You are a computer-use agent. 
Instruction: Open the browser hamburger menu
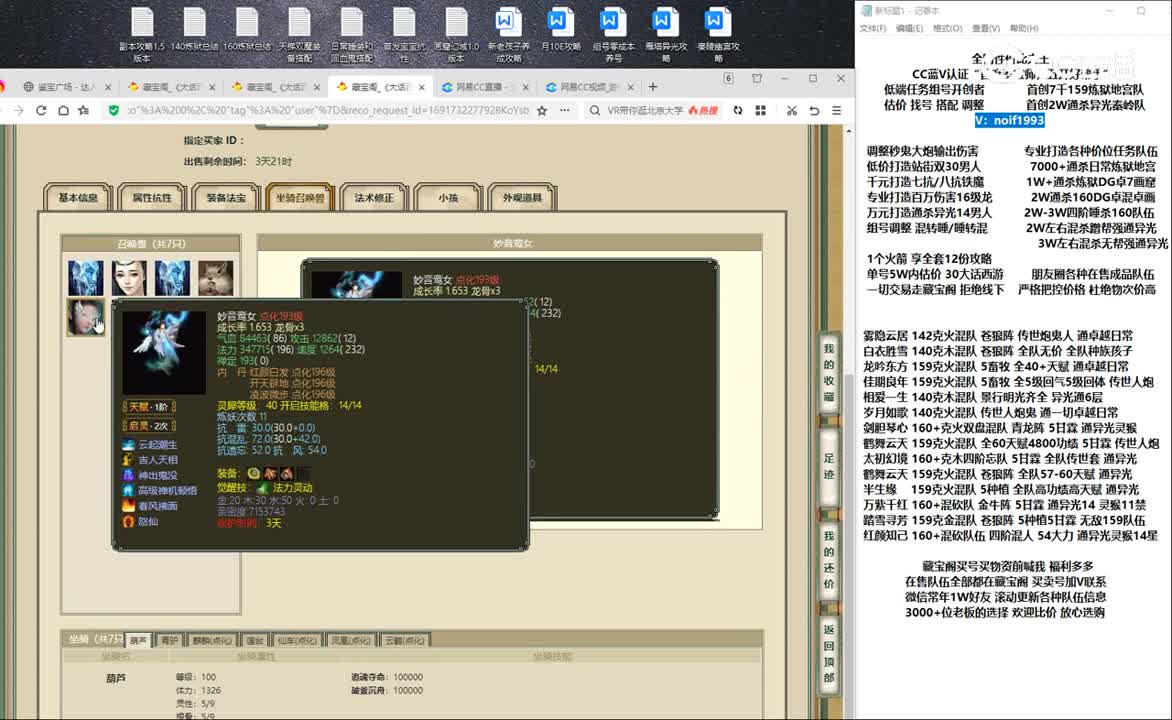(836, 111)
